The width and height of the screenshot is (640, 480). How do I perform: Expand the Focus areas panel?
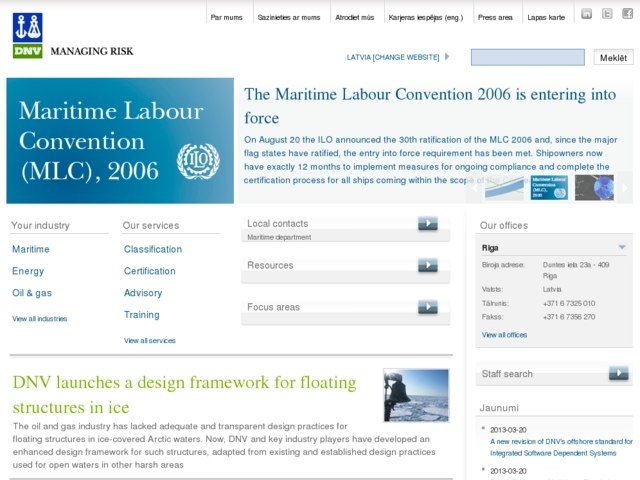345,312
